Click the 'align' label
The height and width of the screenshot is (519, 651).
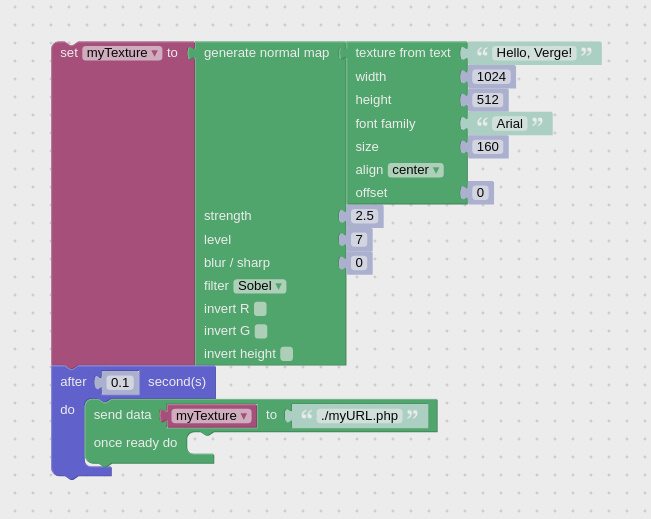coord(369,170)
